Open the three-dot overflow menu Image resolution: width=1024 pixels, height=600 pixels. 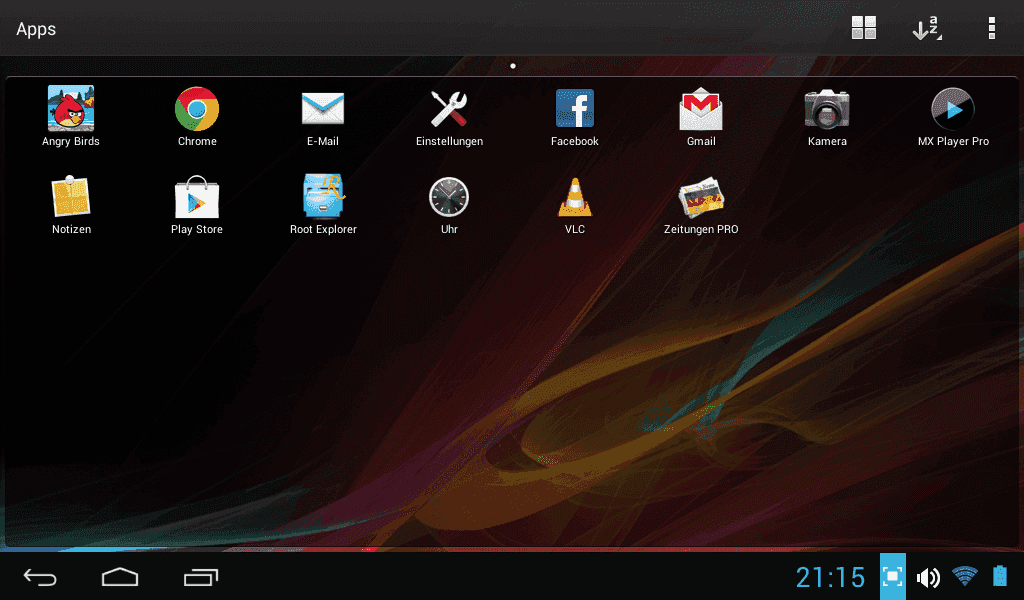pos(991,28)
